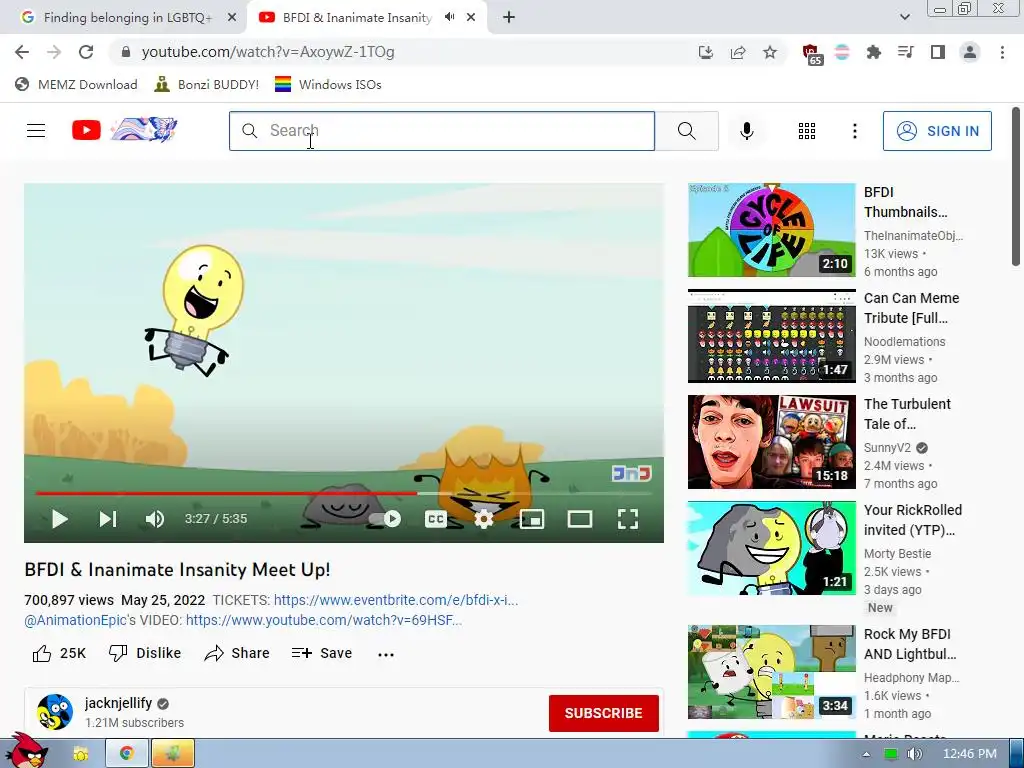Open the media control toolbar button
The image size is (1024, 768).
905,52
